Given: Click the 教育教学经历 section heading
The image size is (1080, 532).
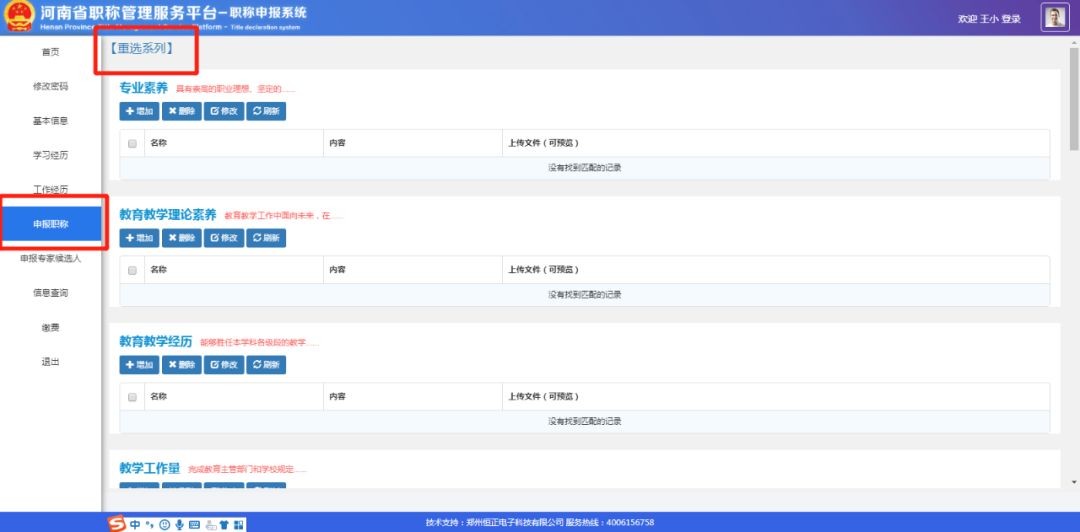Looking at the screenshot, I should tap(156, 341).
